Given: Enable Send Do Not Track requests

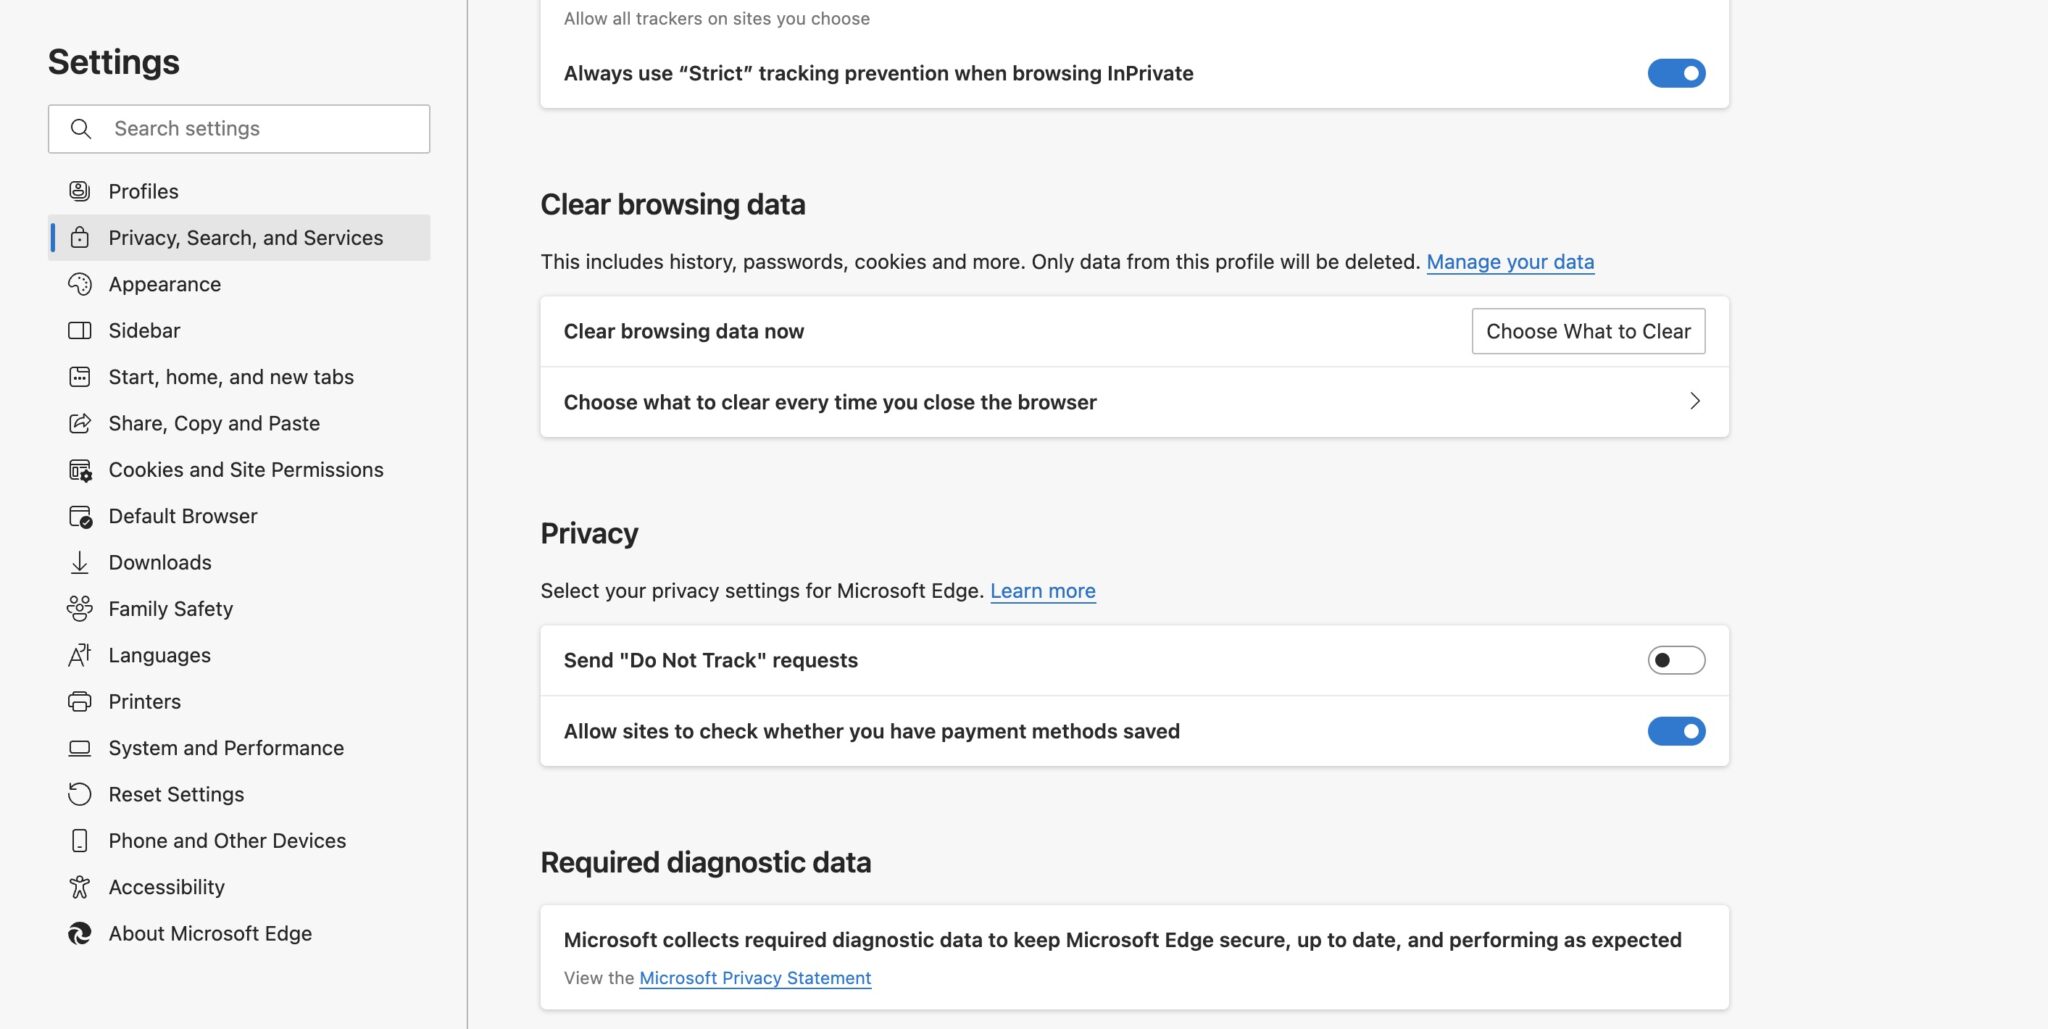Looking at the screenshot, I should 1676,659.
